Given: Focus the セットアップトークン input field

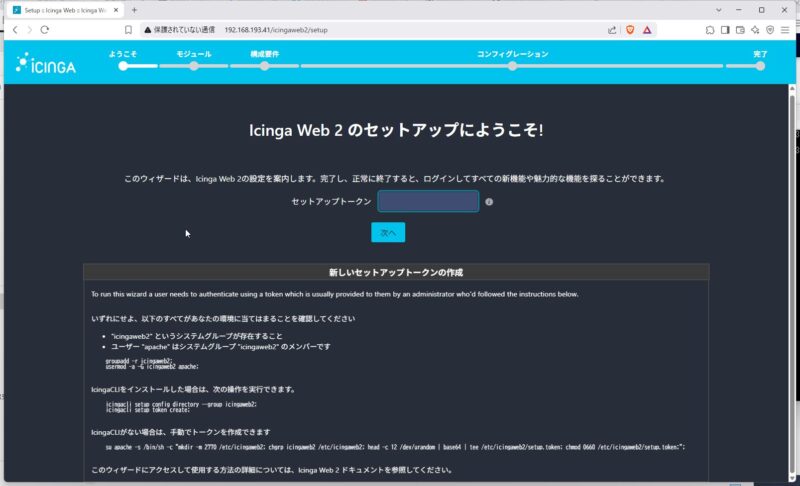Looking at the screenshot, I should 428,201.
